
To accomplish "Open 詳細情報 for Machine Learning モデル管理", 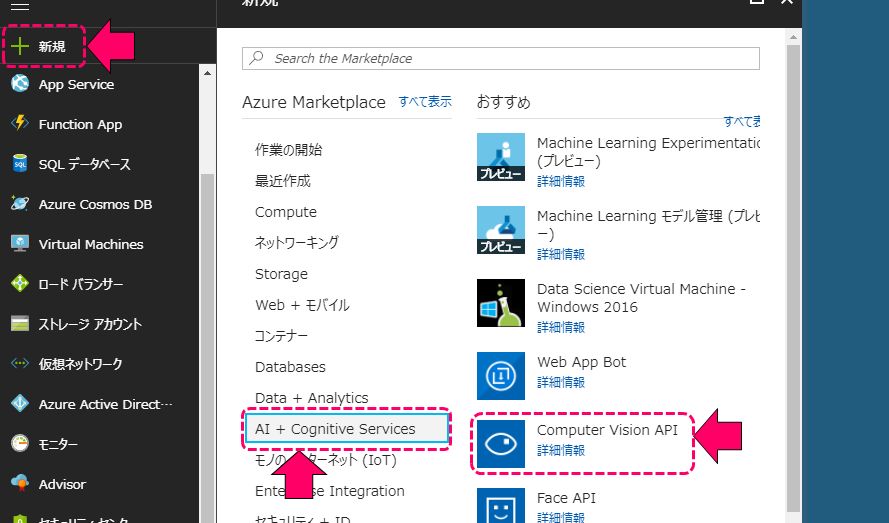I will coord(561,254).
